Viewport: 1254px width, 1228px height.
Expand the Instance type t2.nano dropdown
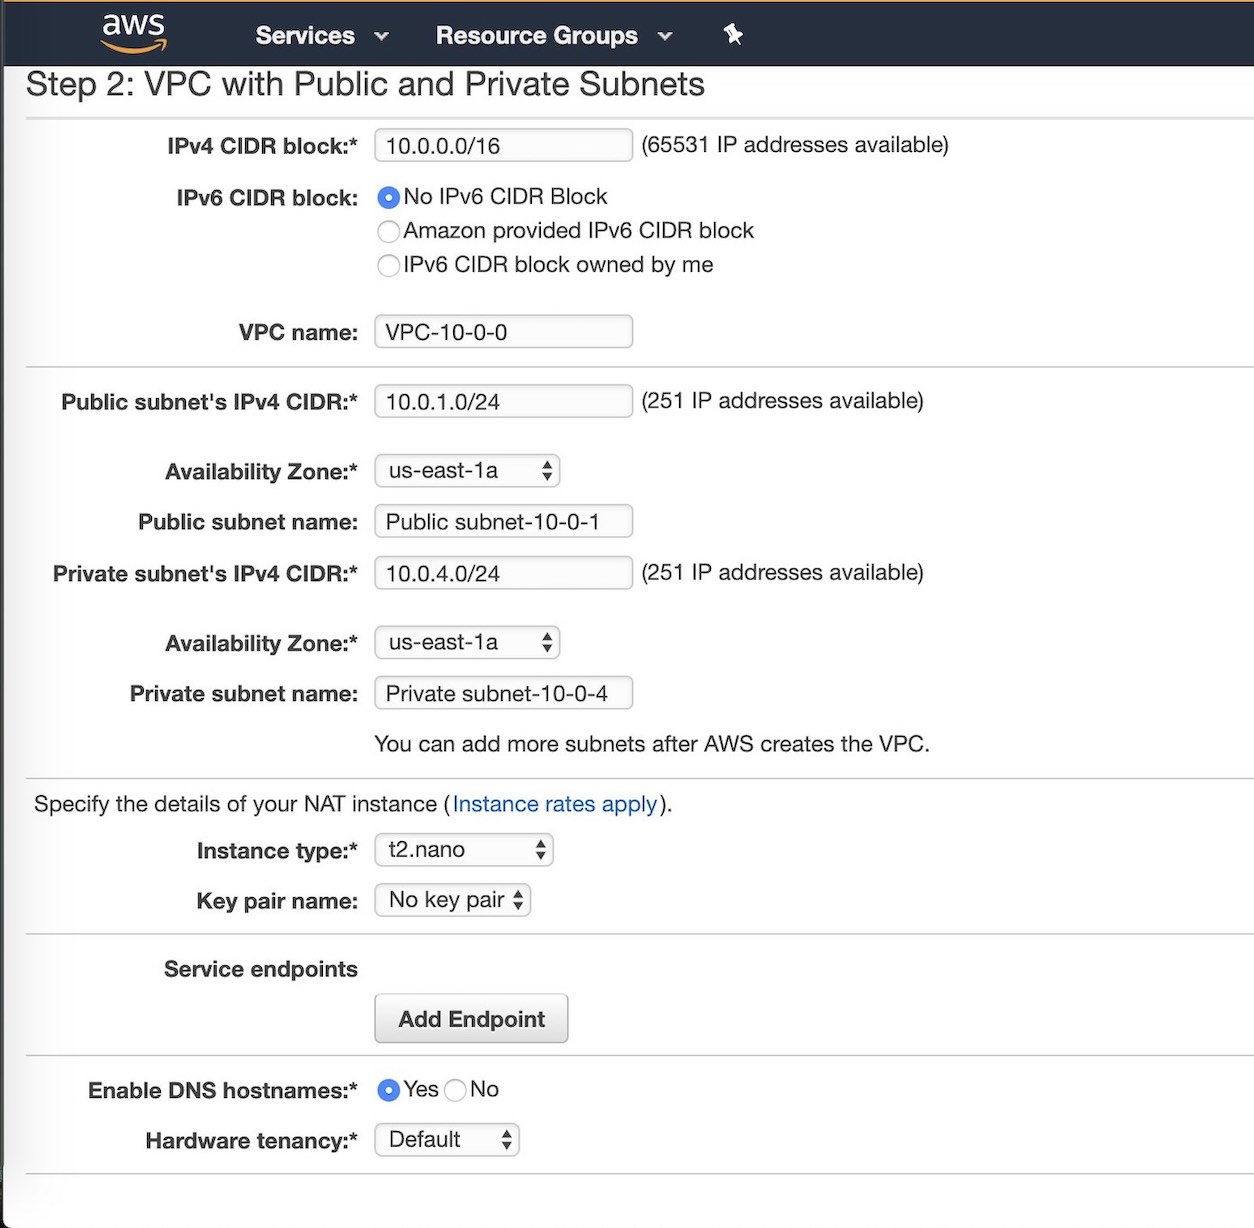(464, 850)
